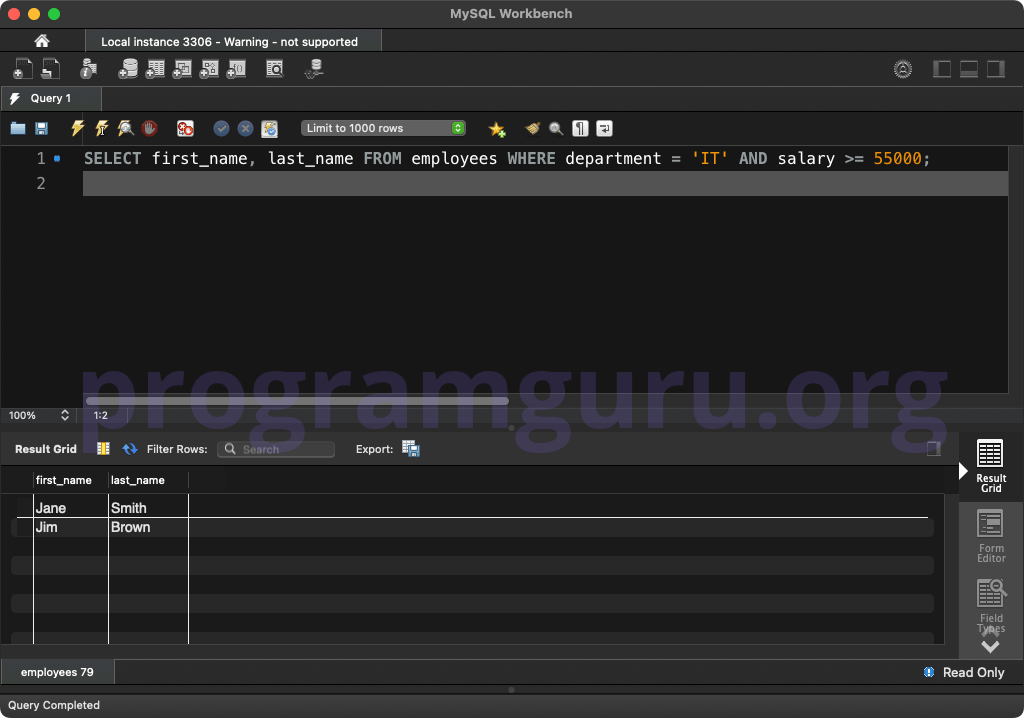Image resolution: width=1024 pixels, height=718 pixels.
Task: Rollback the transaction icon
Action: (x=246, y=128)
